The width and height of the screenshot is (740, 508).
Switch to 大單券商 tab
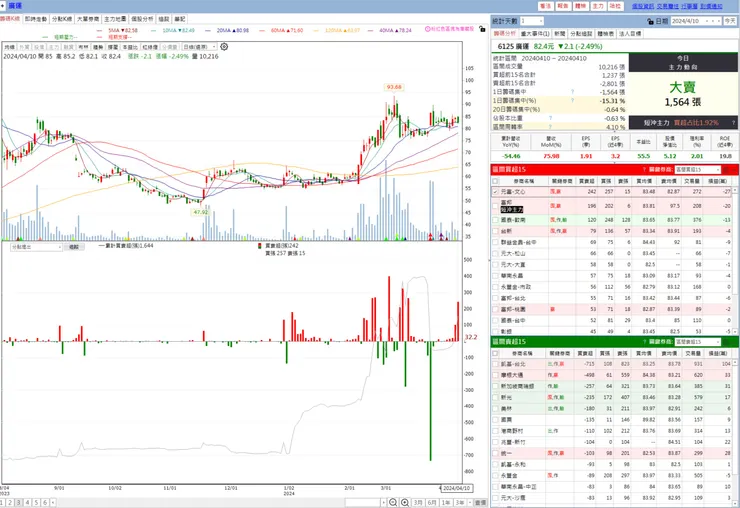[x=88, y=19]
